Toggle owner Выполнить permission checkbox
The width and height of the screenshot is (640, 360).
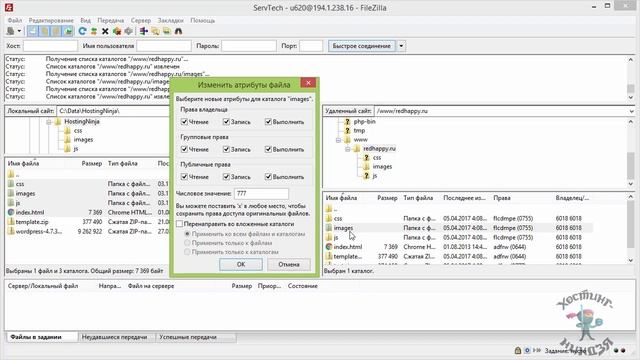[268, 122]
